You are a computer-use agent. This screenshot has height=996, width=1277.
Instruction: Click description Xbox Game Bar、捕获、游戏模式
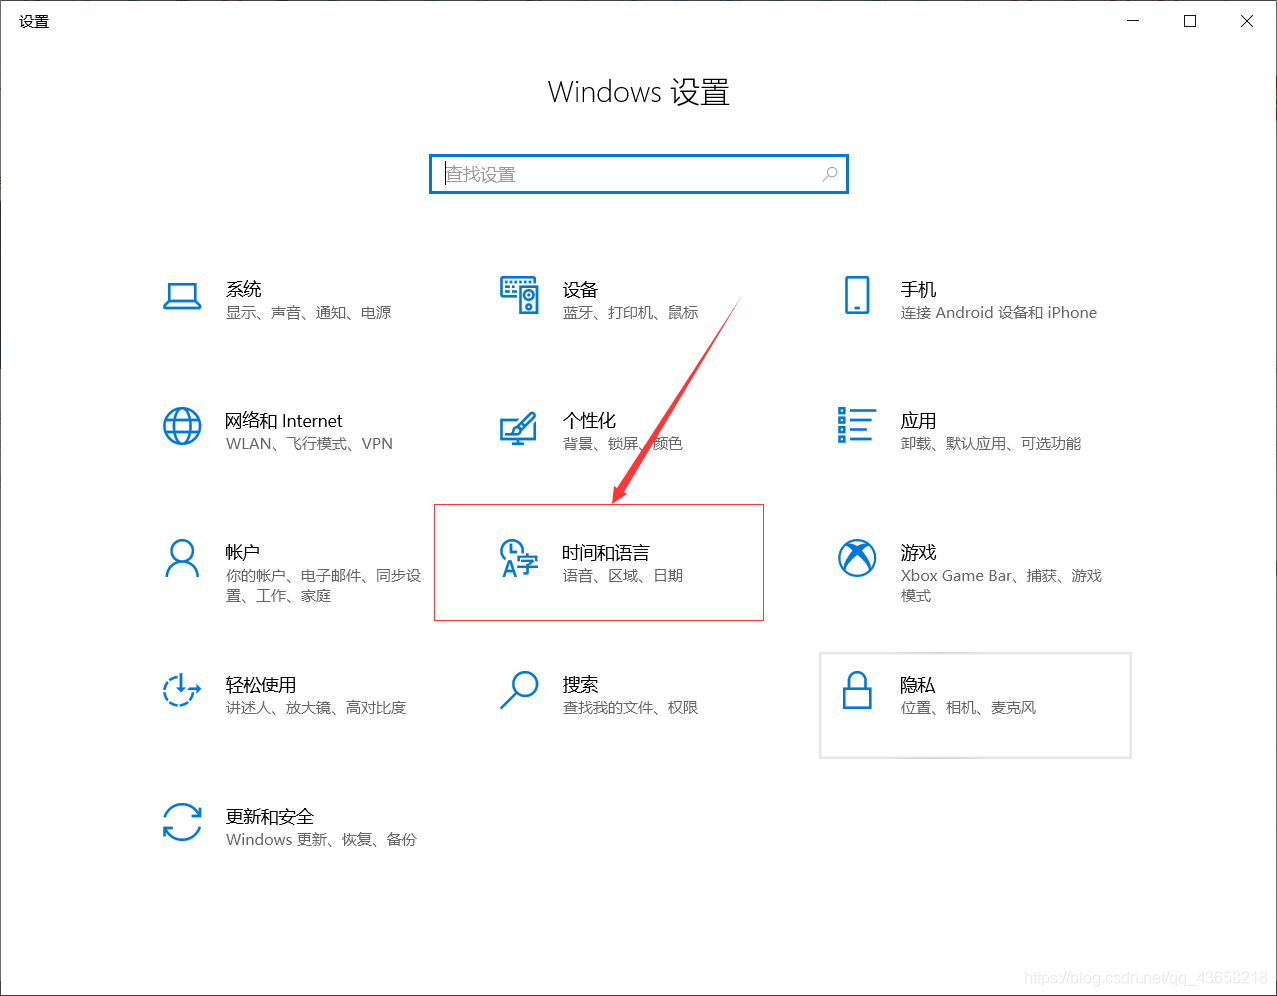1001,586
